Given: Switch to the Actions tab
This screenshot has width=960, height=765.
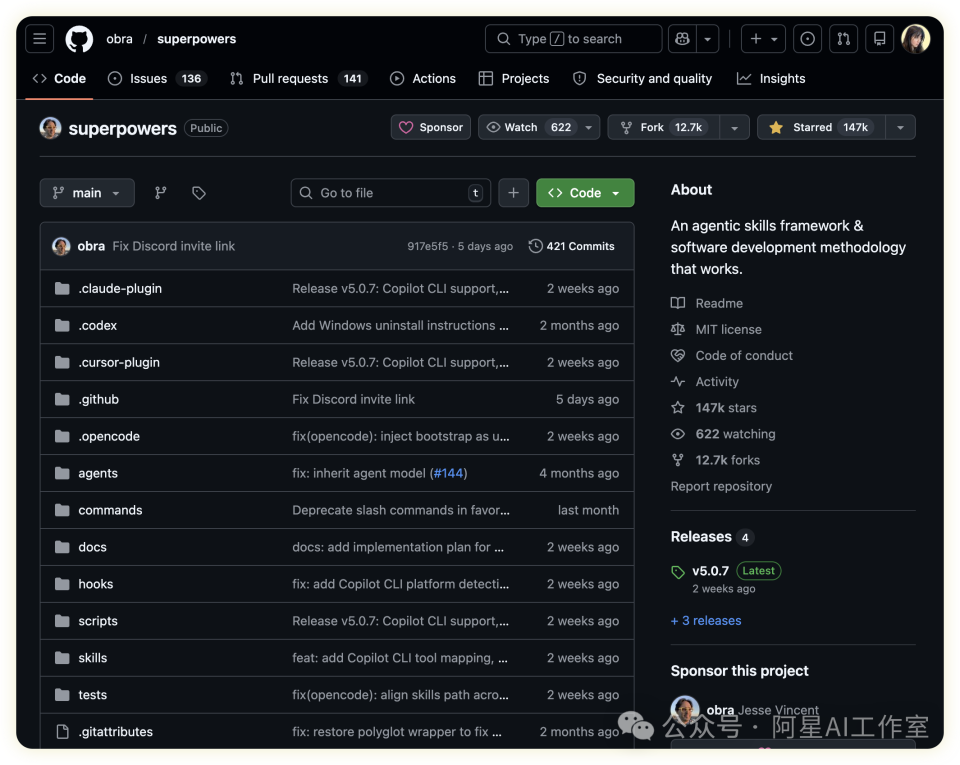Looking at the screenshot, I should [x=423, y=78].
